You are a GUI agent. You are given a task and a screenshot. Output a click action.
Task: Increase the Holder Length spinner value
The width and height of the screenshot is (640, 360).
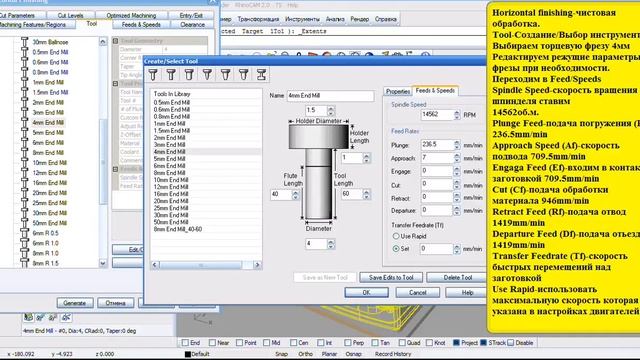[x=367, y=156]
